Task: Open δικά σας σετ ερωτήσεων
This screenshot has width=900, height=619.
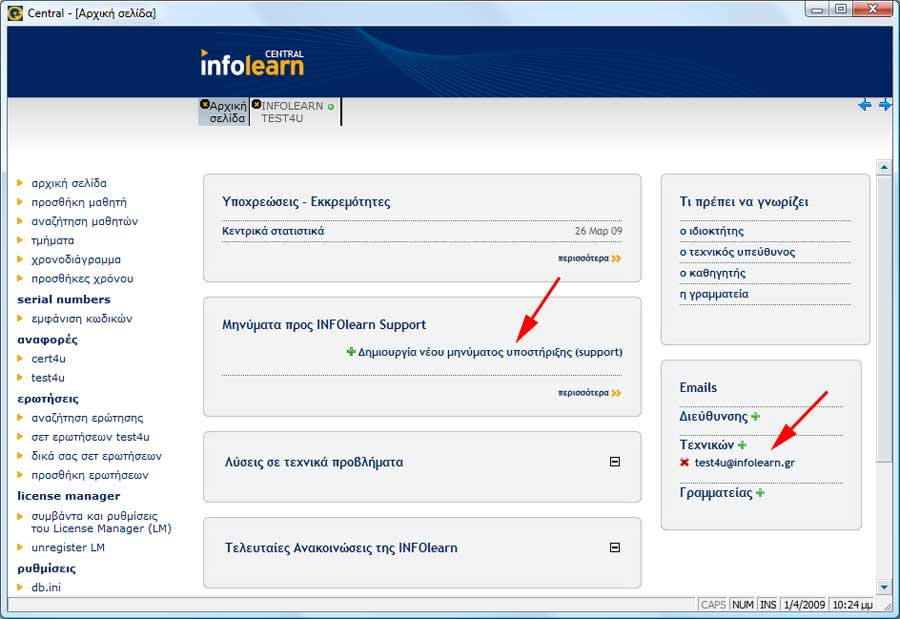Action: [96, 456]
